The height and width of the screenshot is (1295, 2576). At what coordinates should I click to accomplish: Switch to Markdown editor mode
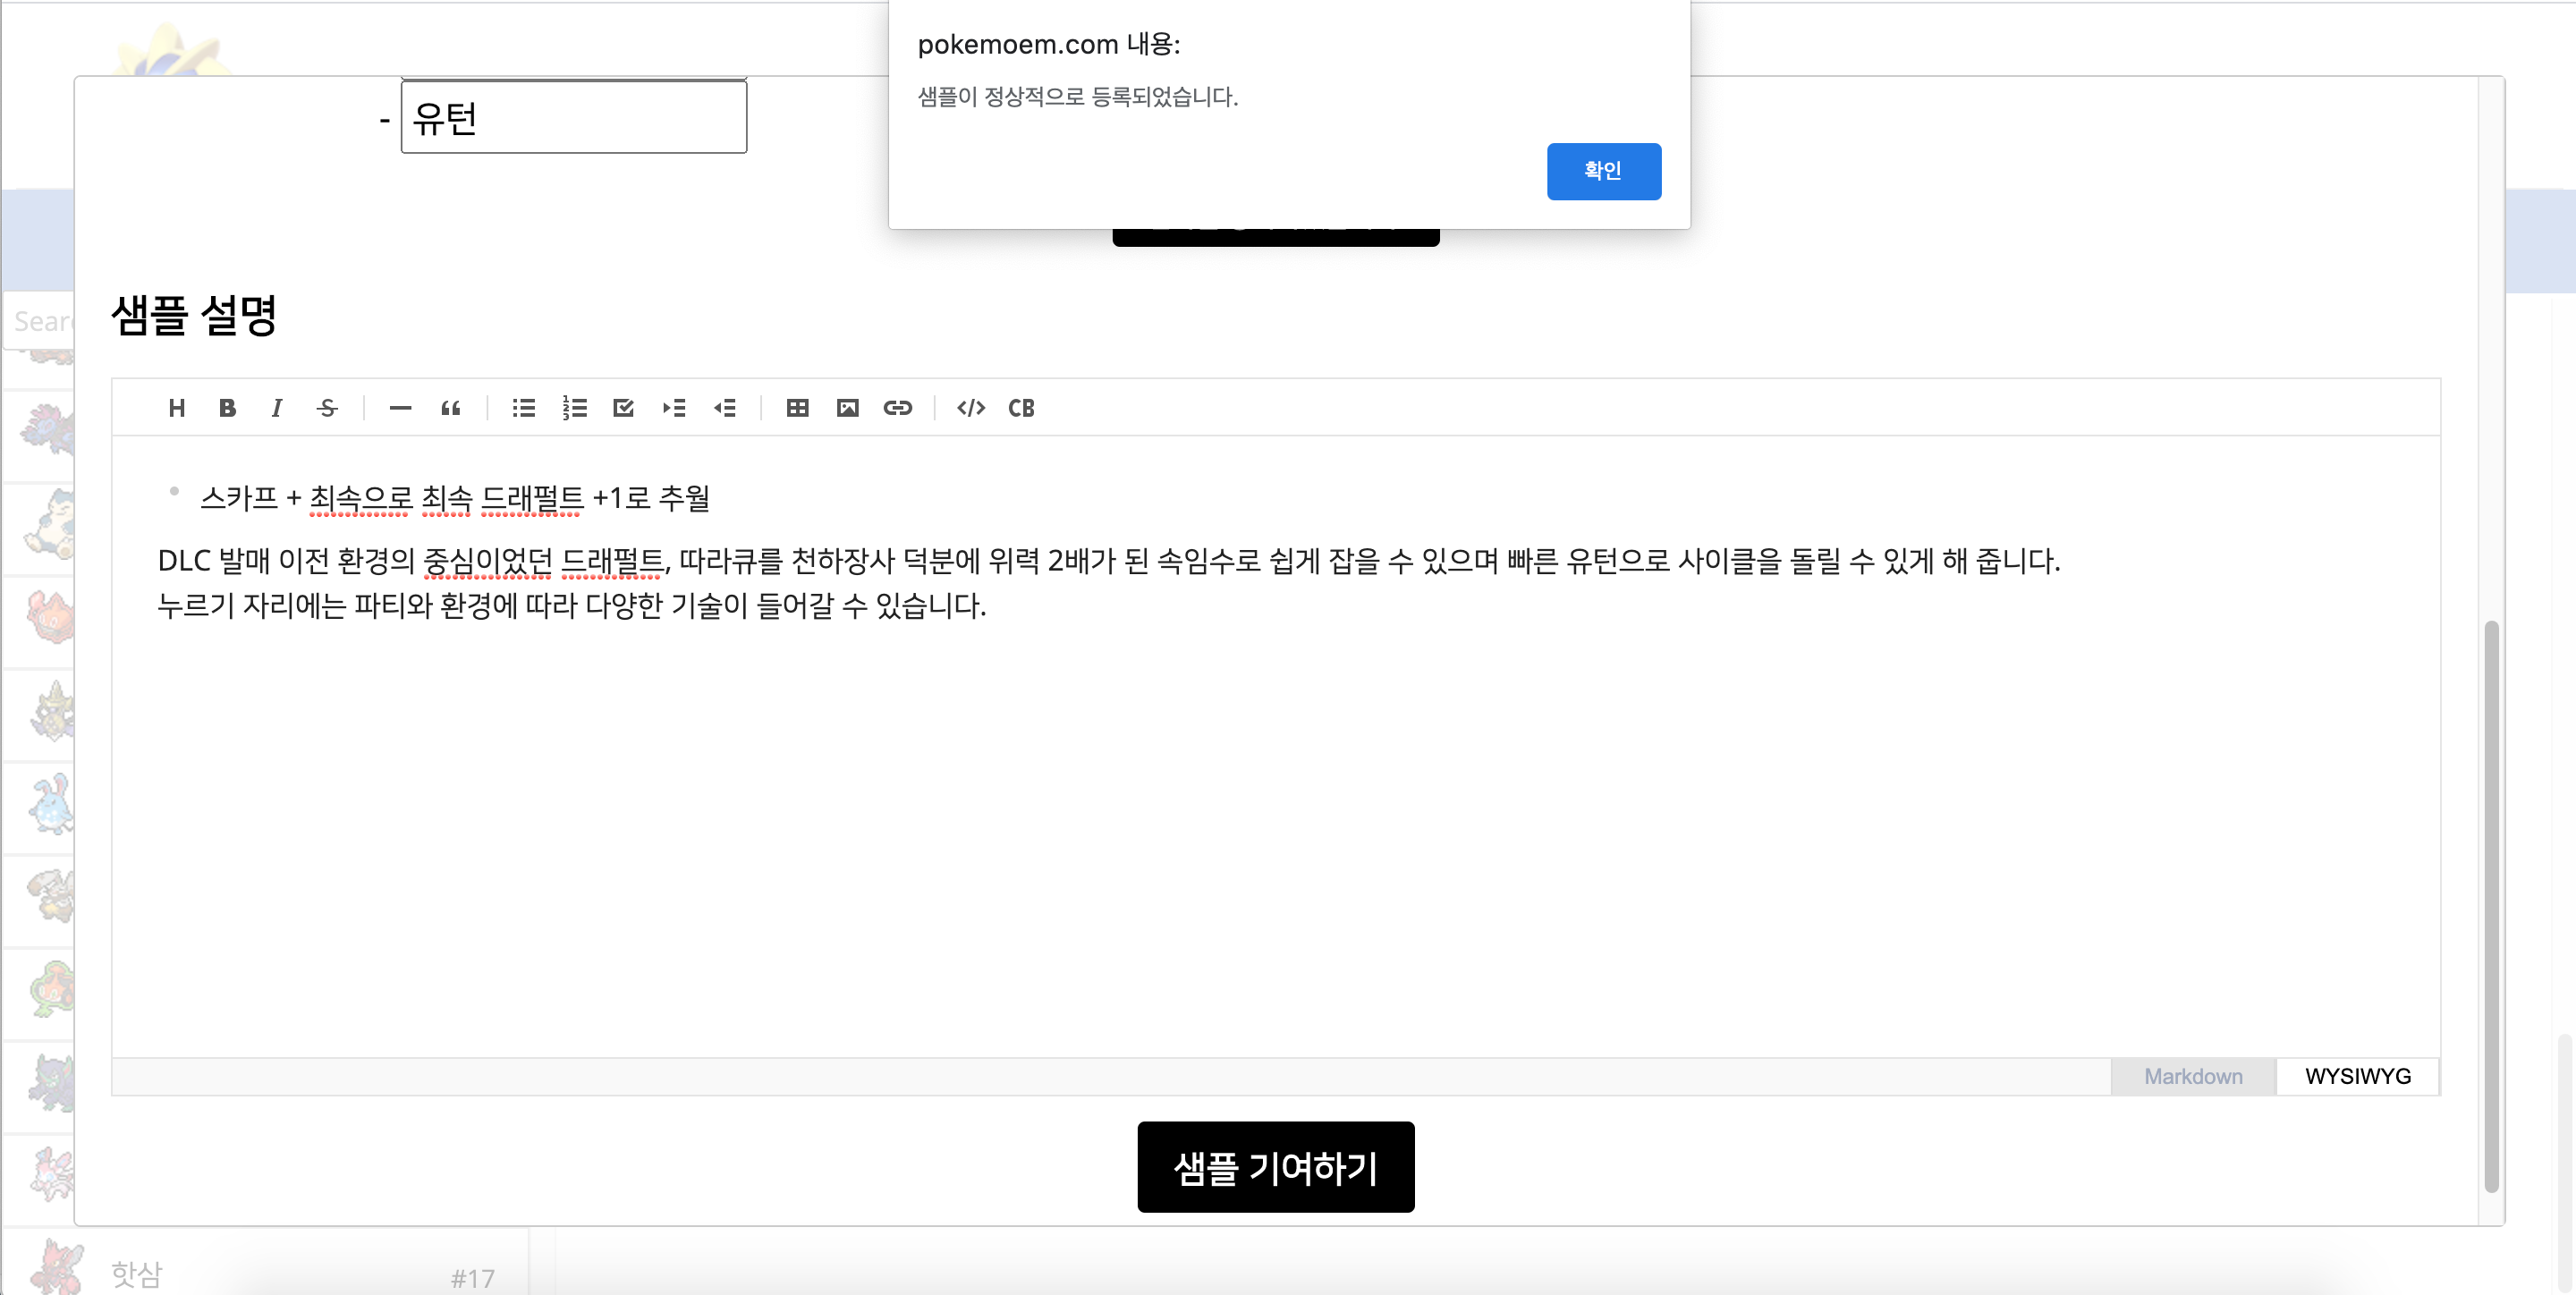[x=2192, y=1076]
